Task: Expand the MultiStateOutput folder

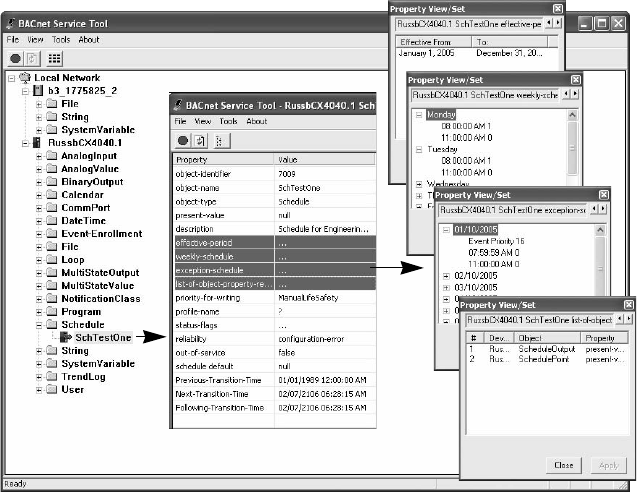Action: click(39, 273)
